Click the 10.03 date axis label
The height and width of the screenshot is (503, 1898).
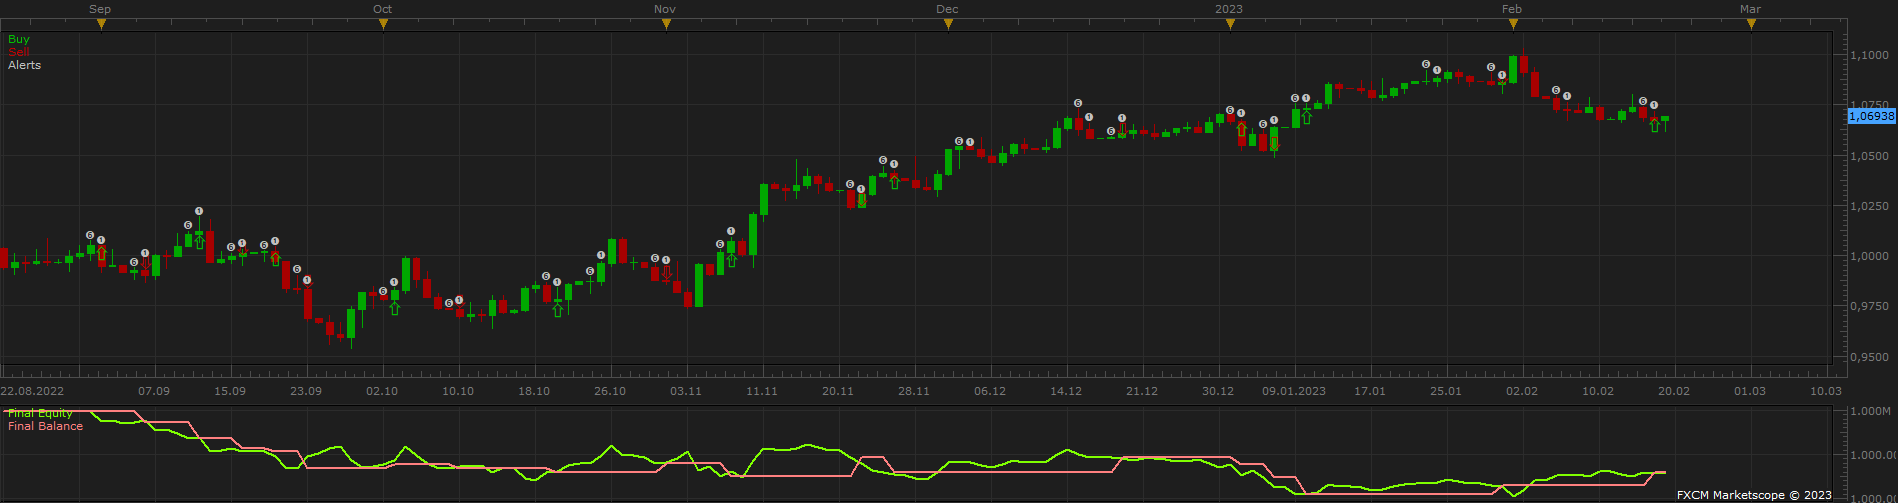1826,391
